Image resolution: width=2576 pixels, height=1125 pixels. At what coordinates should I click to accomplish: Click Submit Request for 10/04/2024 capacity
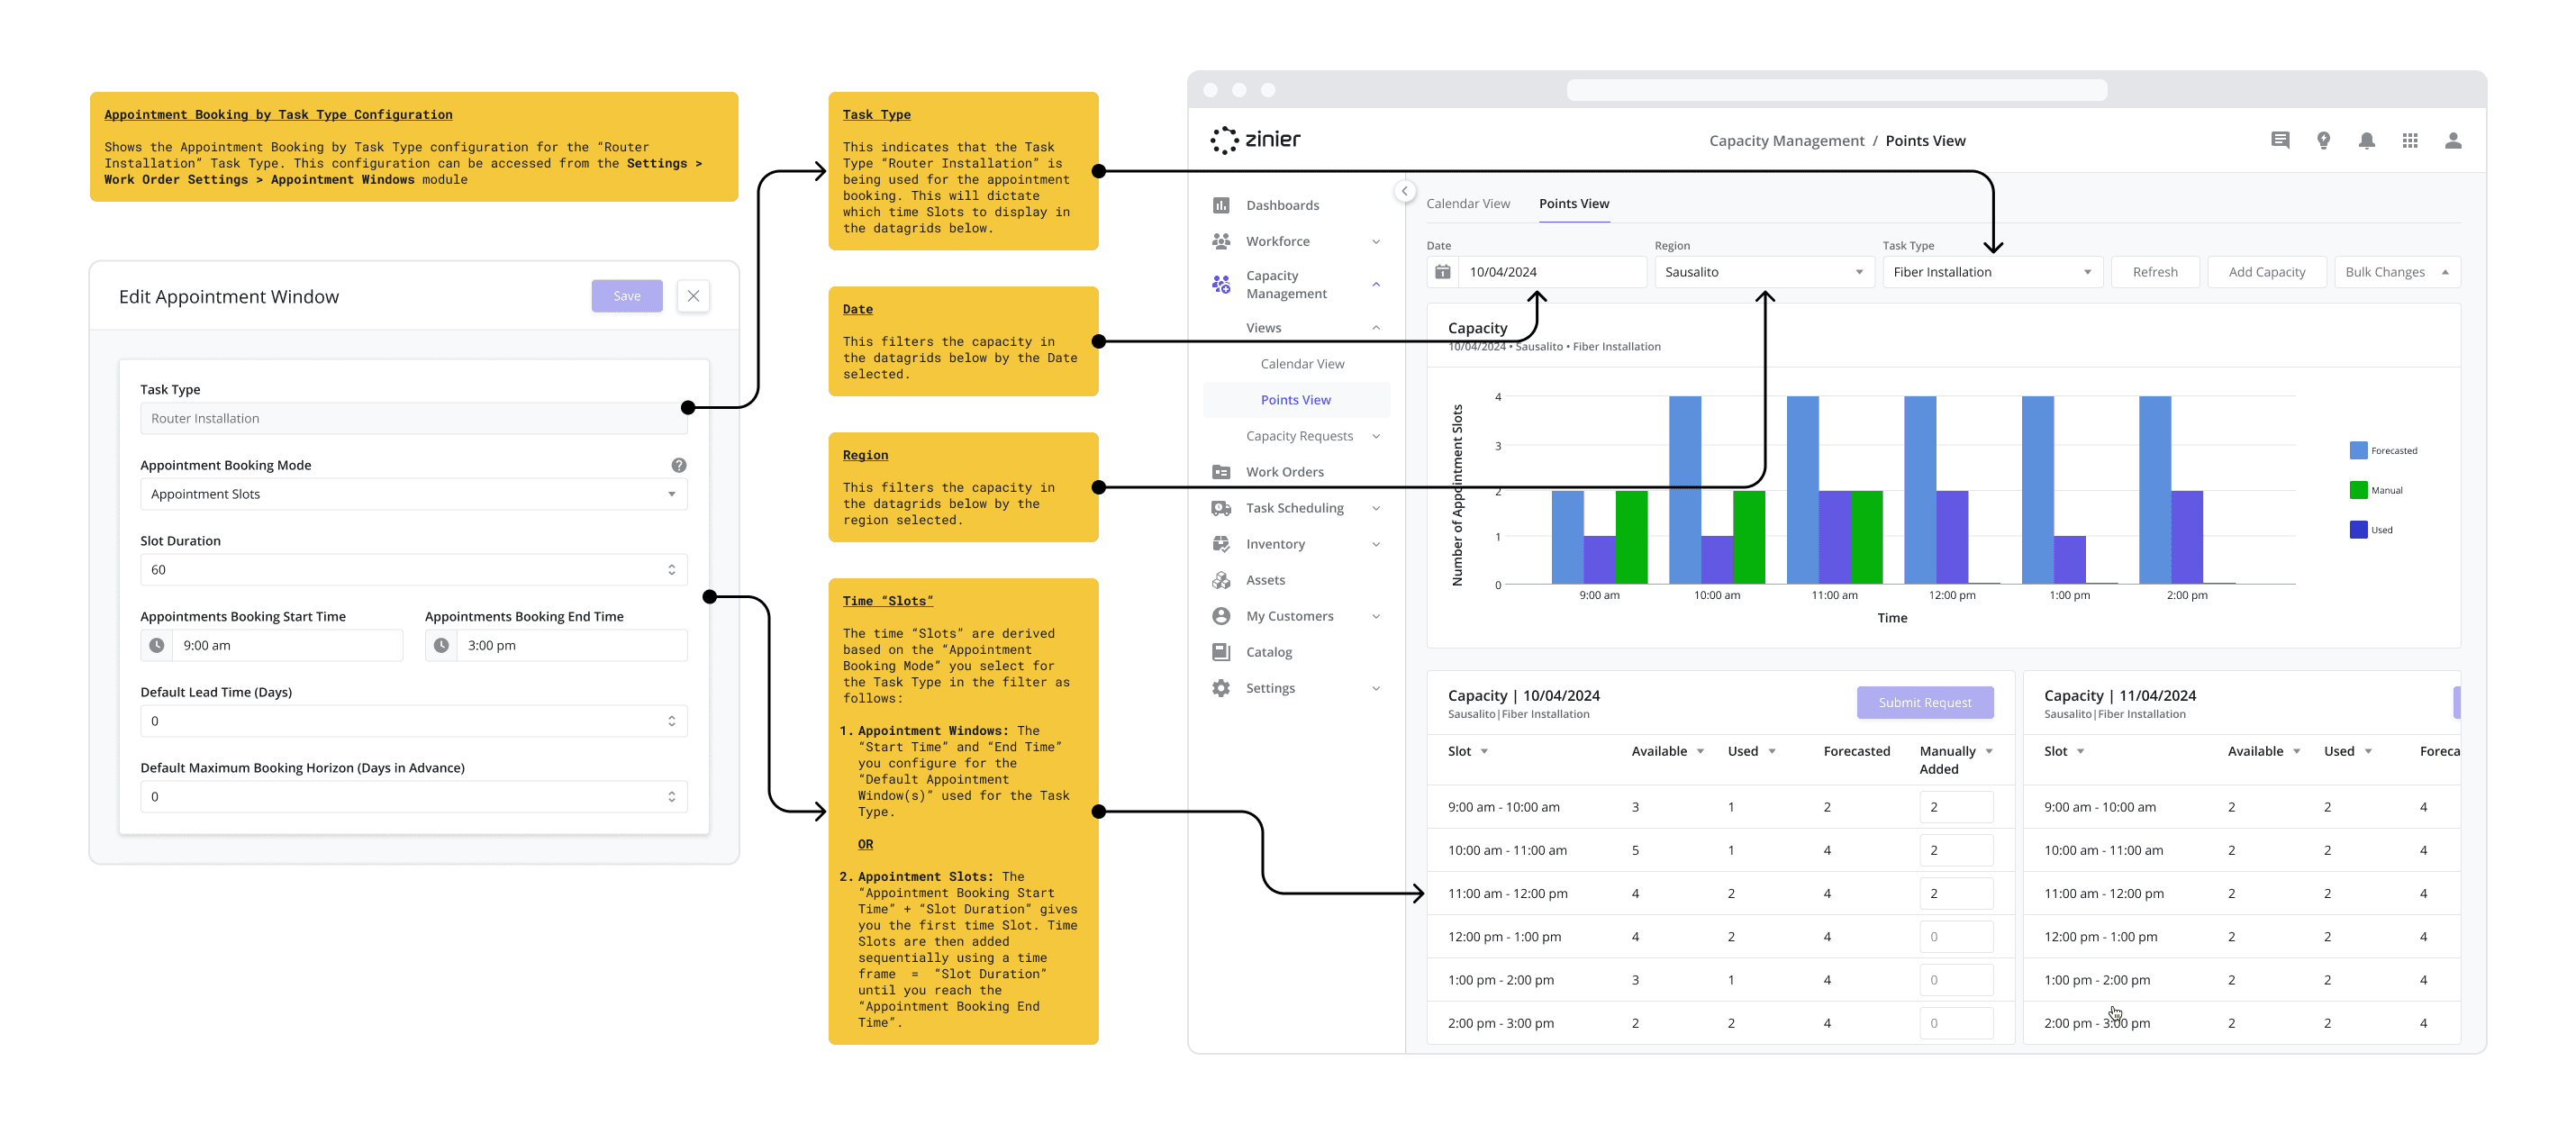(x=1924, y=702)
